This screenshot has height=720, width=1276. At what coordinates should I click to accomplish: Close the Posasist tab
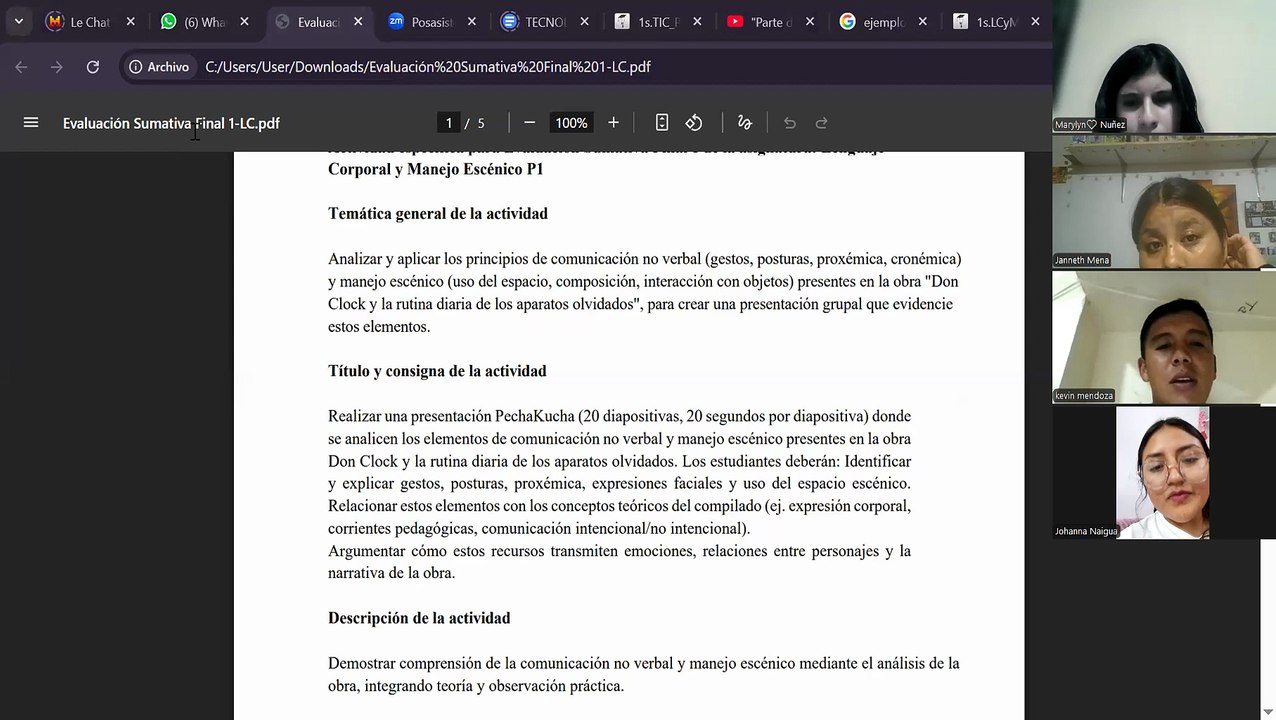471,22
